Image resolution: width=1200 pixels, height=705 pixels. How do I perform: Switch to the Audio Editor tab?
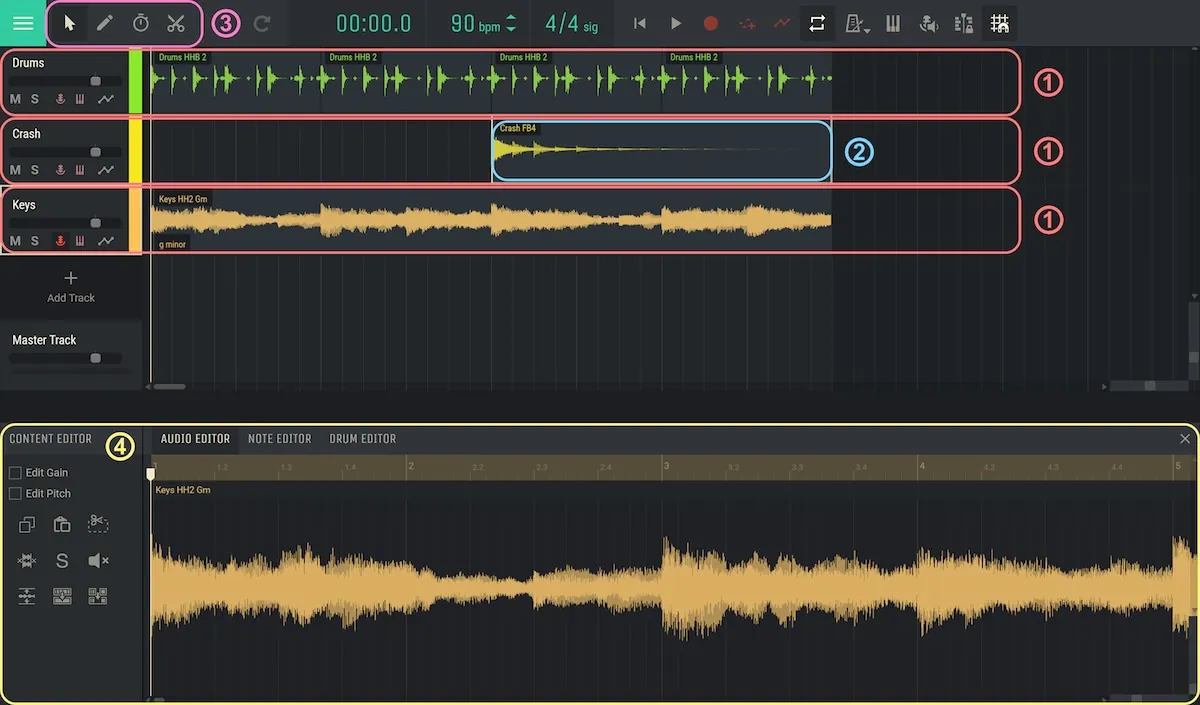[x=195, y=439]
